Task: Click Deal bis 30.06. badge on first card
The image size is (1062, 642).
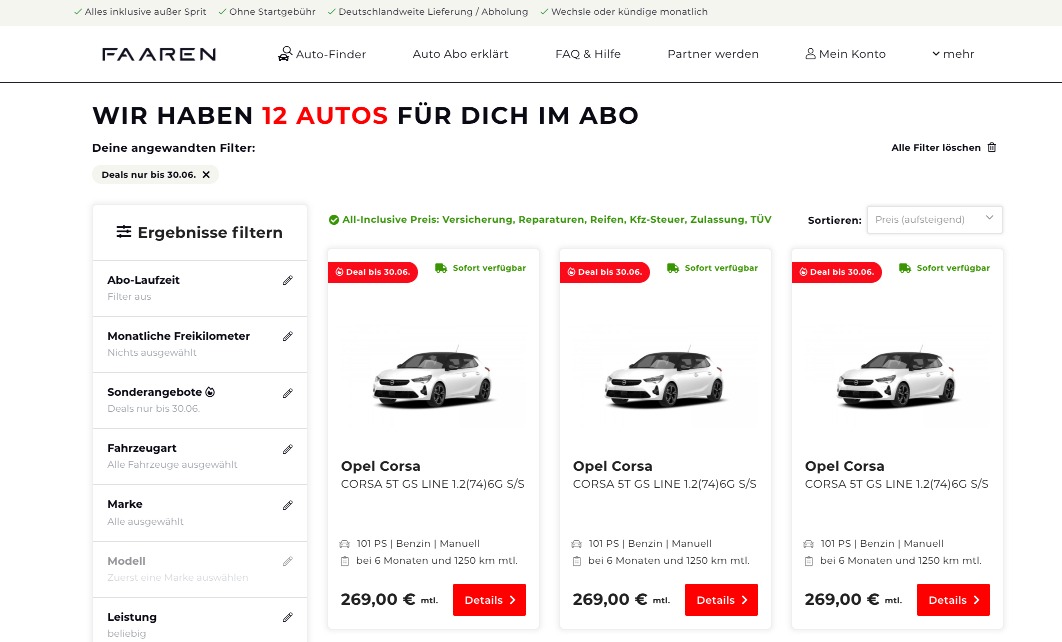Action: (x=373, y=272)
